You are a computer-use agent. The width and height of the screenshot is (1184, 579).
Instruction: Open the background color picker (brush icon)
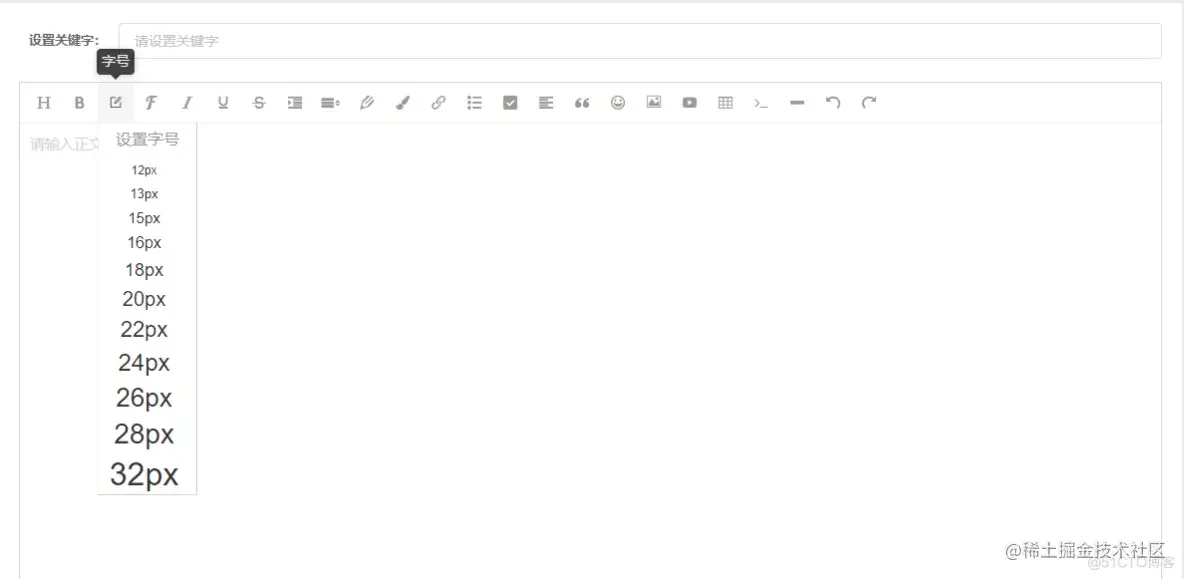402,103
